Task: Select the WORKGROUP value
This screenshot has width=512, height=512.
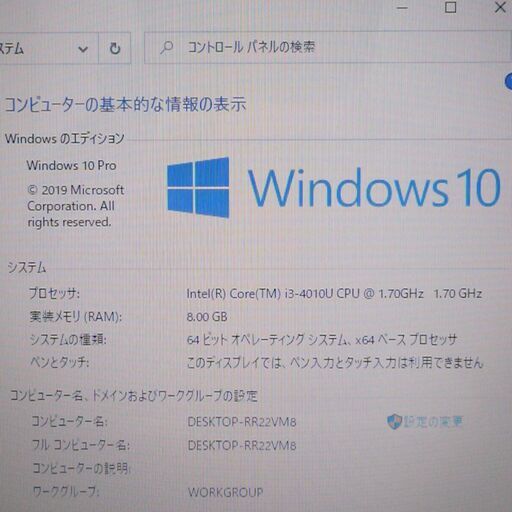Action: 226,492
